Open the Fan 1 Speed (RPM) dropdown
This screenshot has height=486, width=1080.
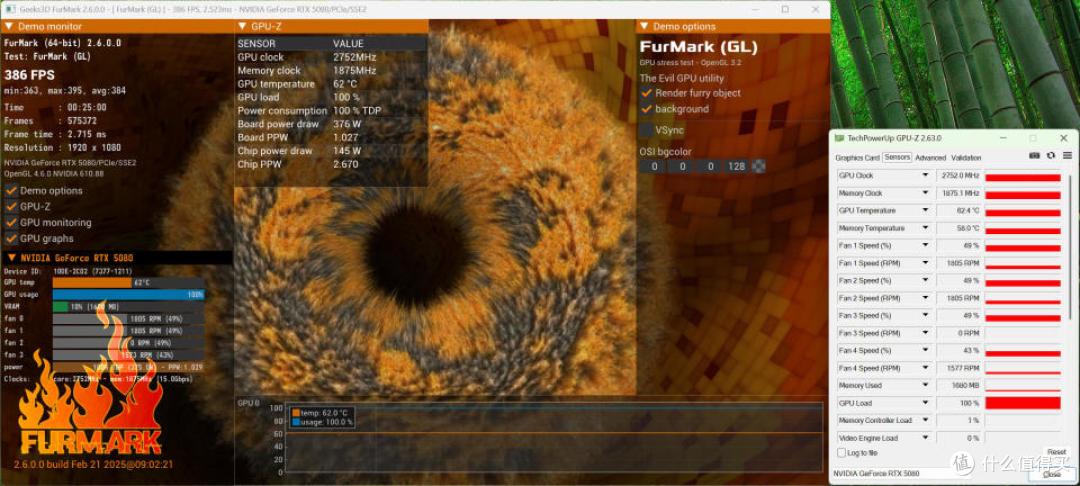pyautogui.click(x=926, y=263)
